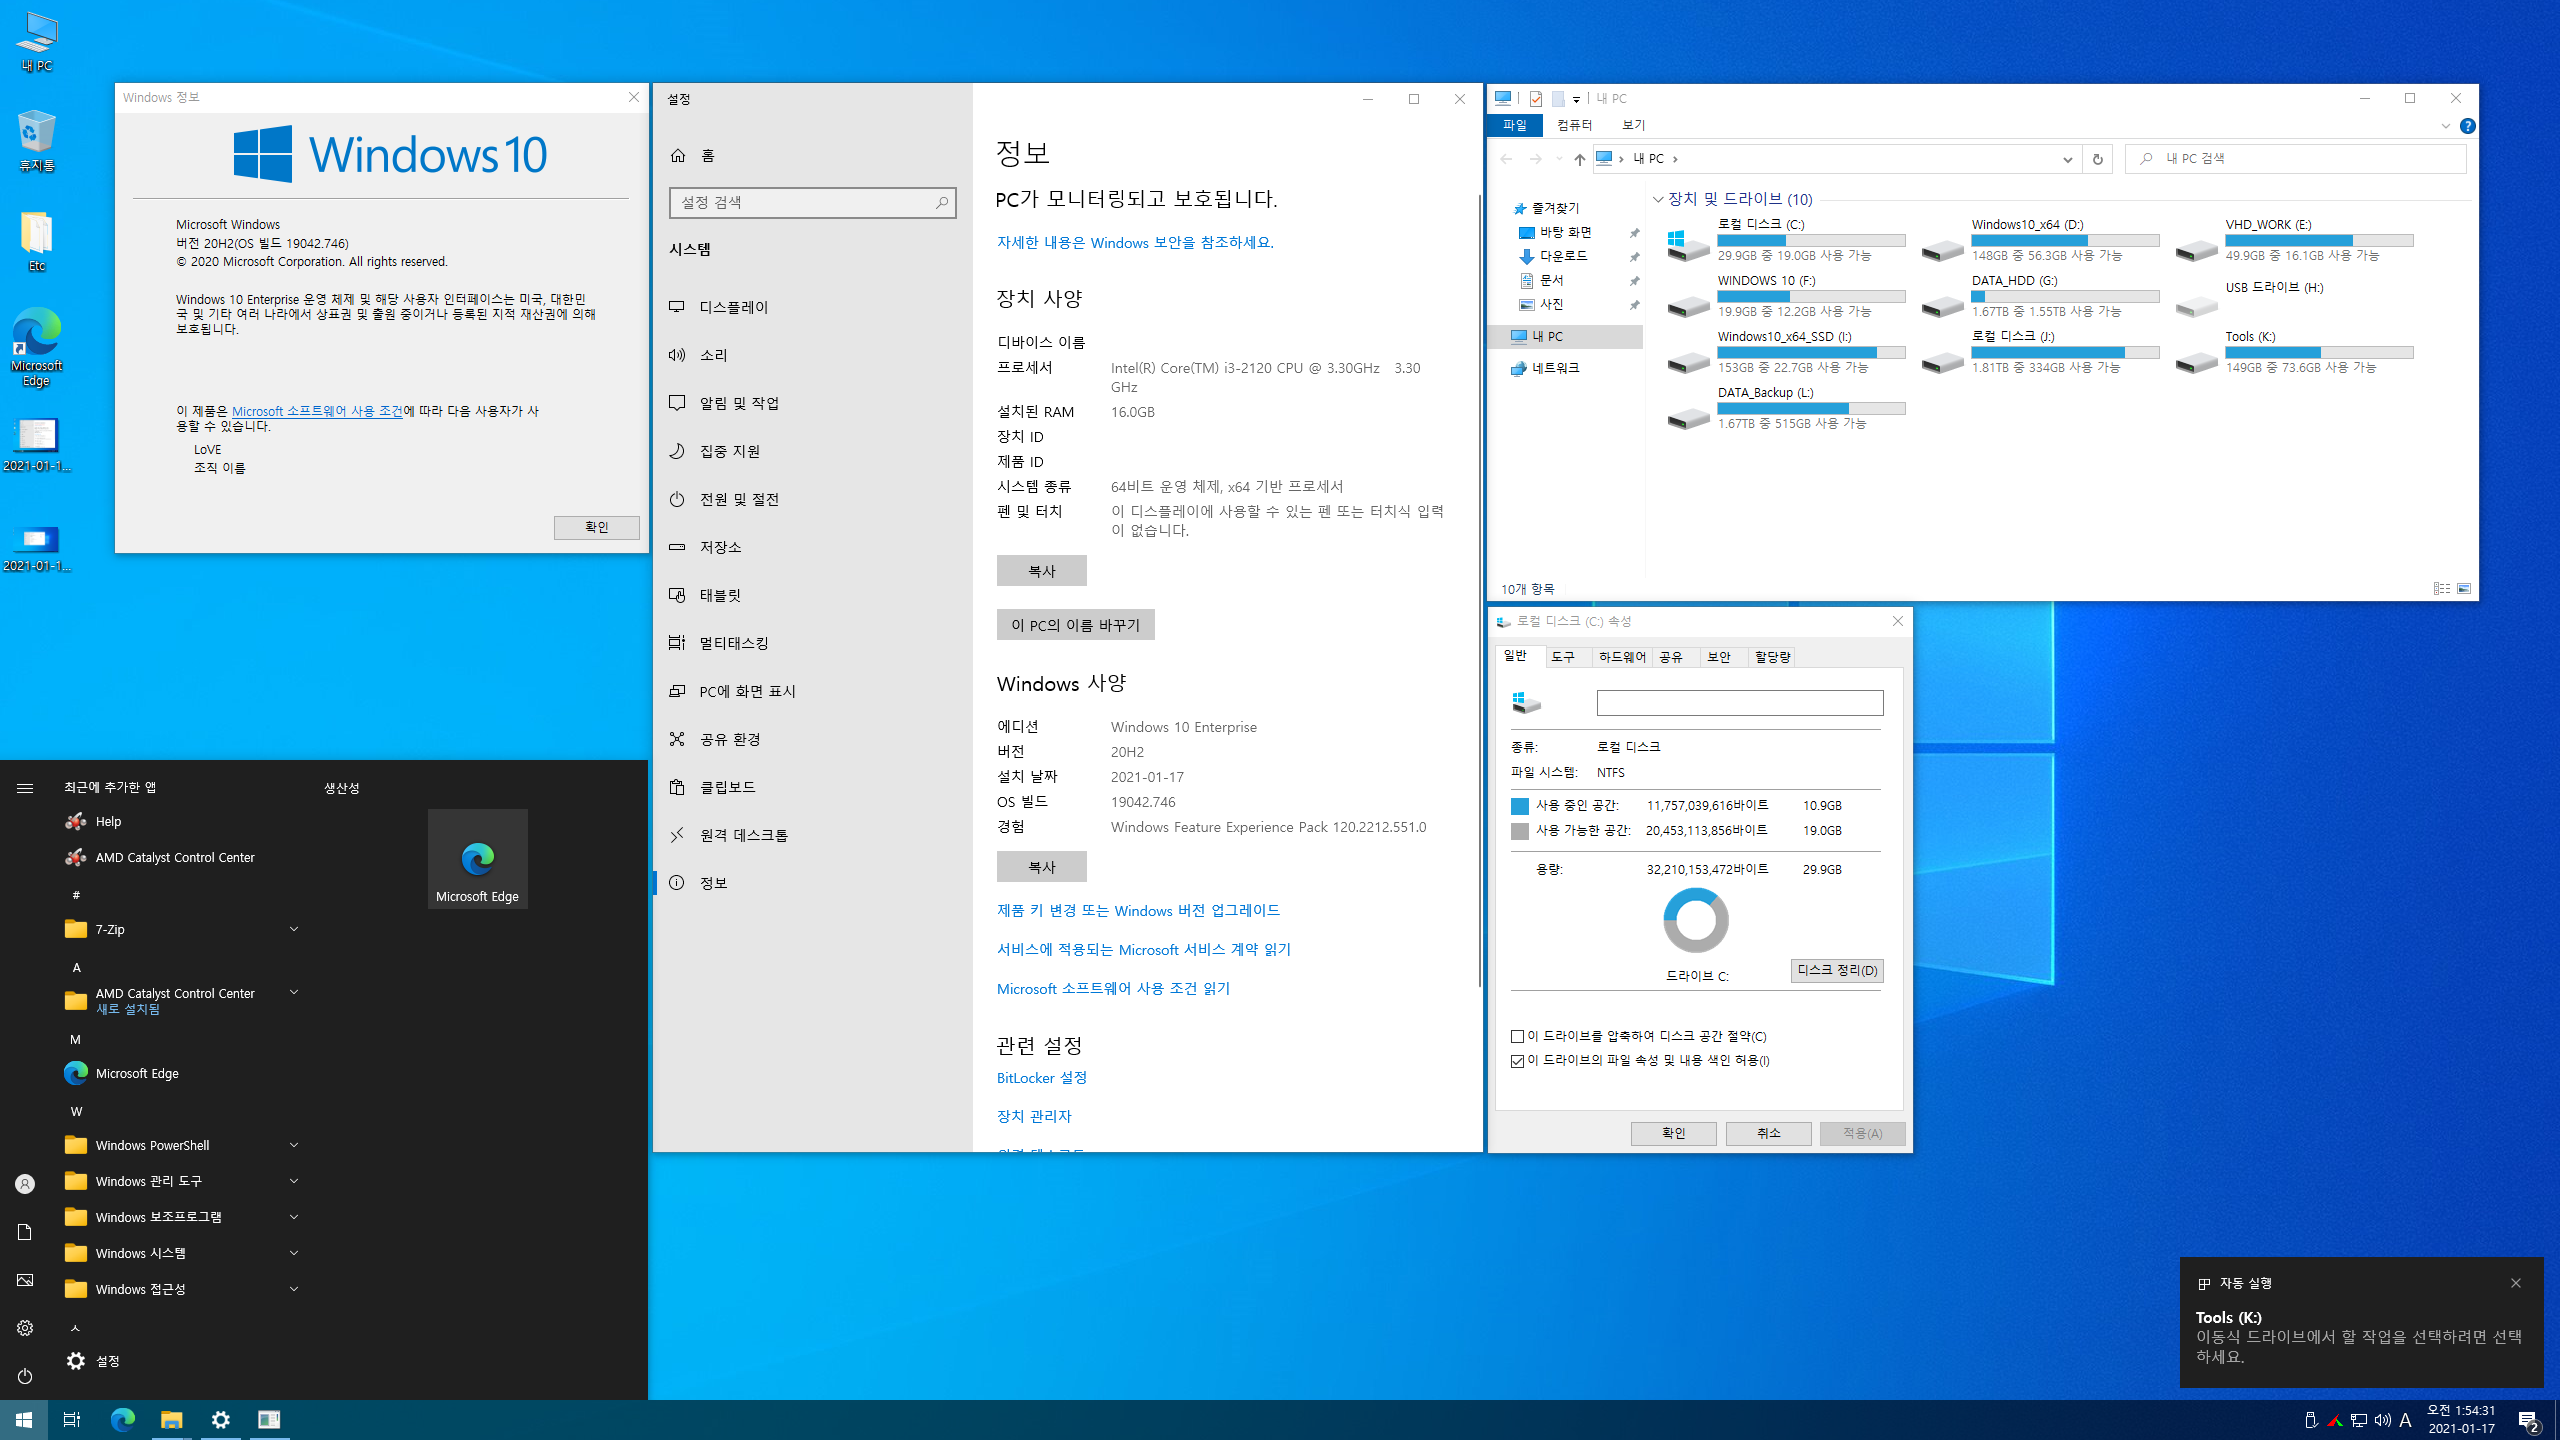Open File Explorer help question mark icon
2560x1440 pixels.
(2467, 126)
